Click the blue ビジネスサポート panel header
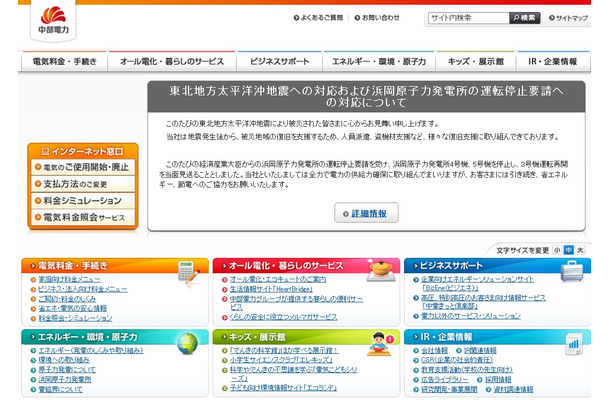Image resolution: width=610 pixels, height=400 pixels. pos(498,265)
